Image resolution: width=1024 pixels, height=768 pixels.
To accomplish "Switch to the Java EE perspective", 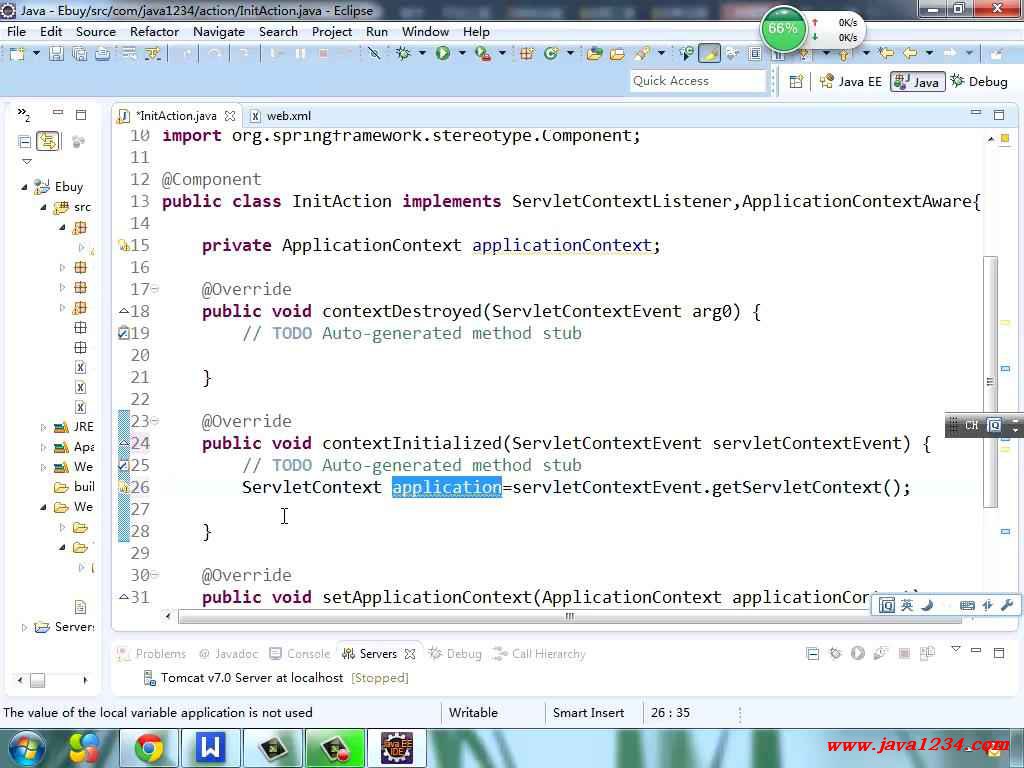I will click(x=851, y=82).
